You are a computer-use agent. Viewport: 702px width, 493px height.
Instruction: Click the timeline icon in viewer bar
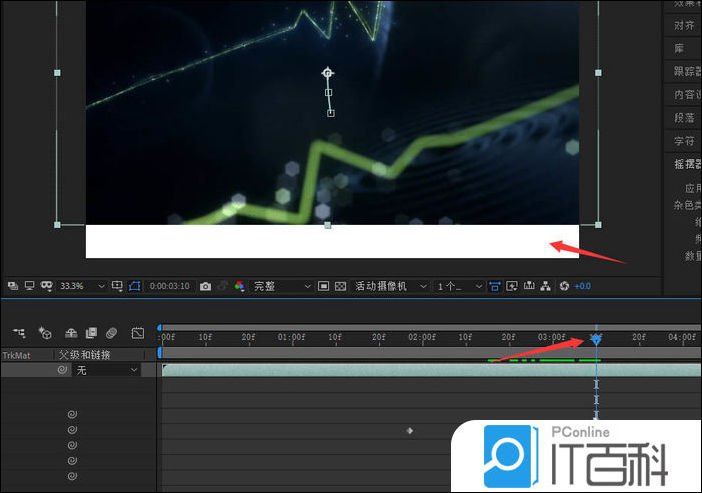(529, 286)
